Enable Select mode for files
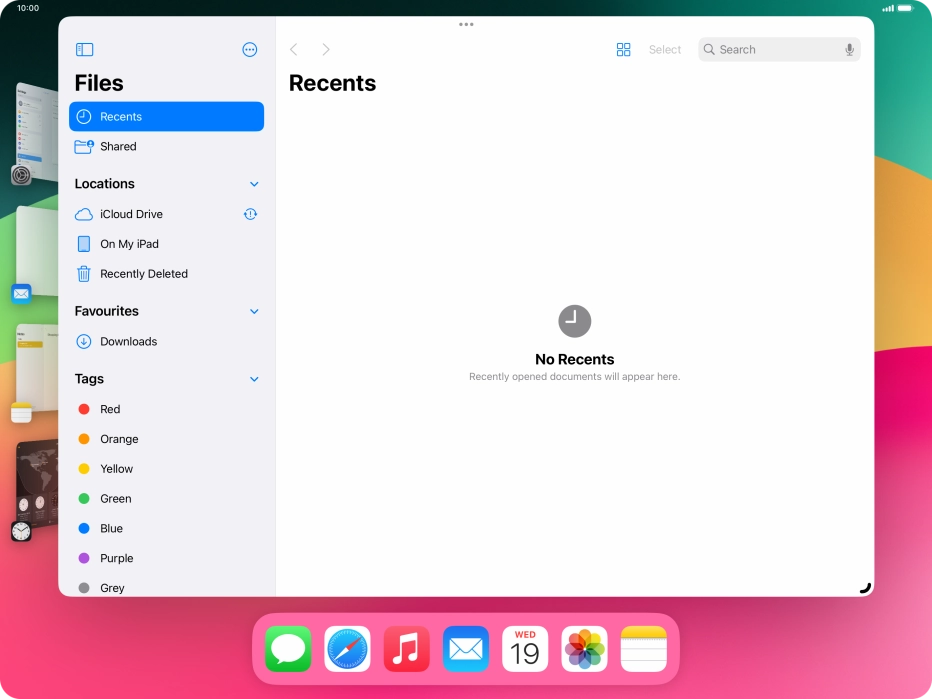The image size is (932, 699). click(x=664, y=49)
